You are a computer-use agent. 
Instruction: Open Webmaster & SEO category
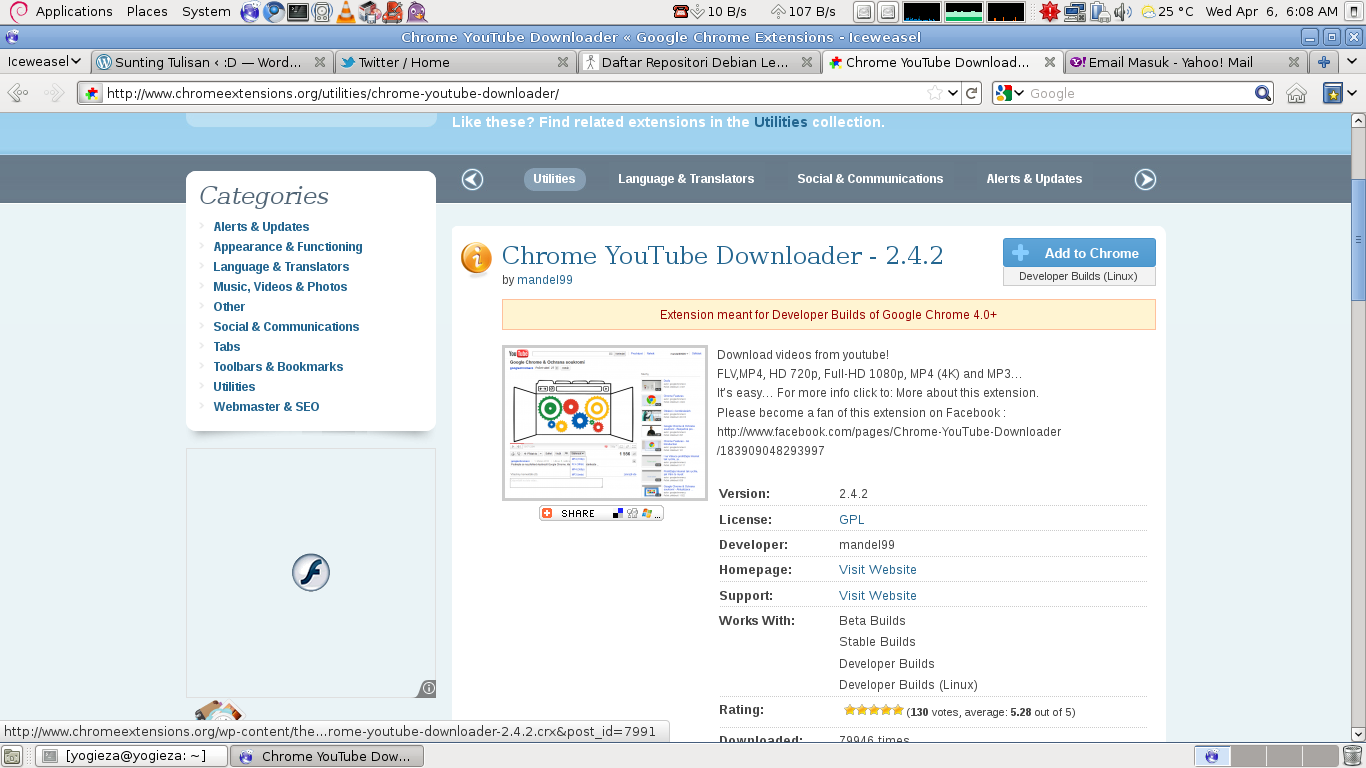(x=266, y=407)
